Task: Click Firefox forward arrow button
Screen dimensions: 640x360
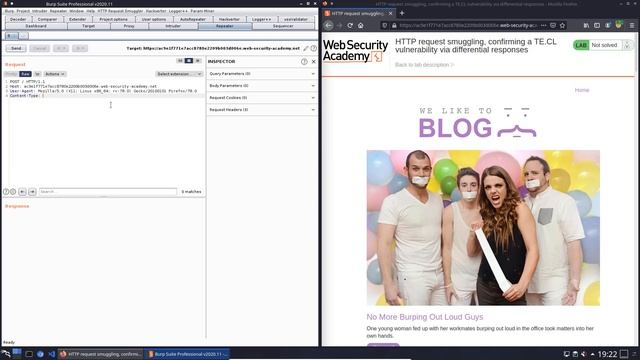Action: click(340, 25)
